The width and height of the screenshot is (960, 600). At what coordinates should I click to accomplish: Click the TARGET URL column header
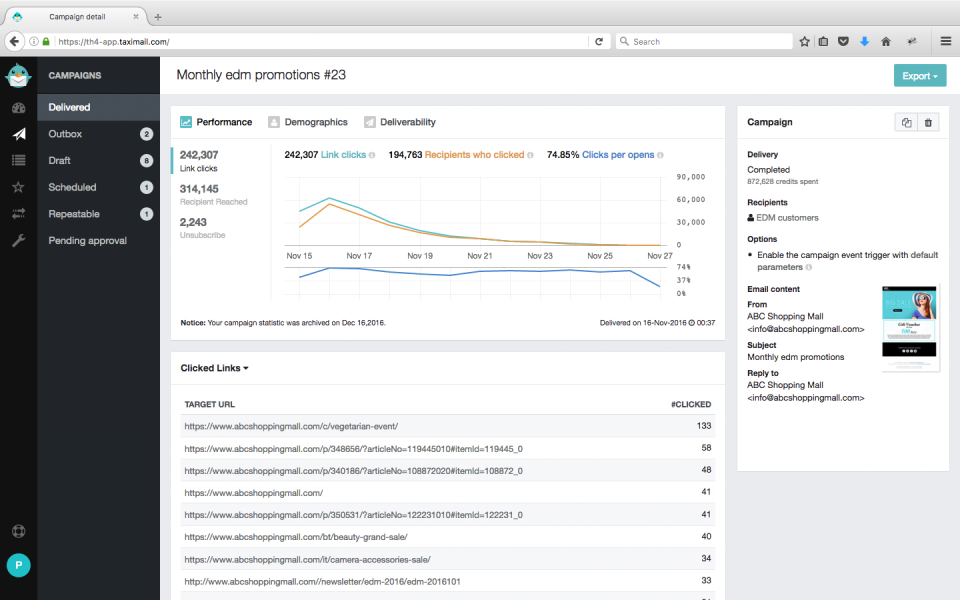pos(209,404)
